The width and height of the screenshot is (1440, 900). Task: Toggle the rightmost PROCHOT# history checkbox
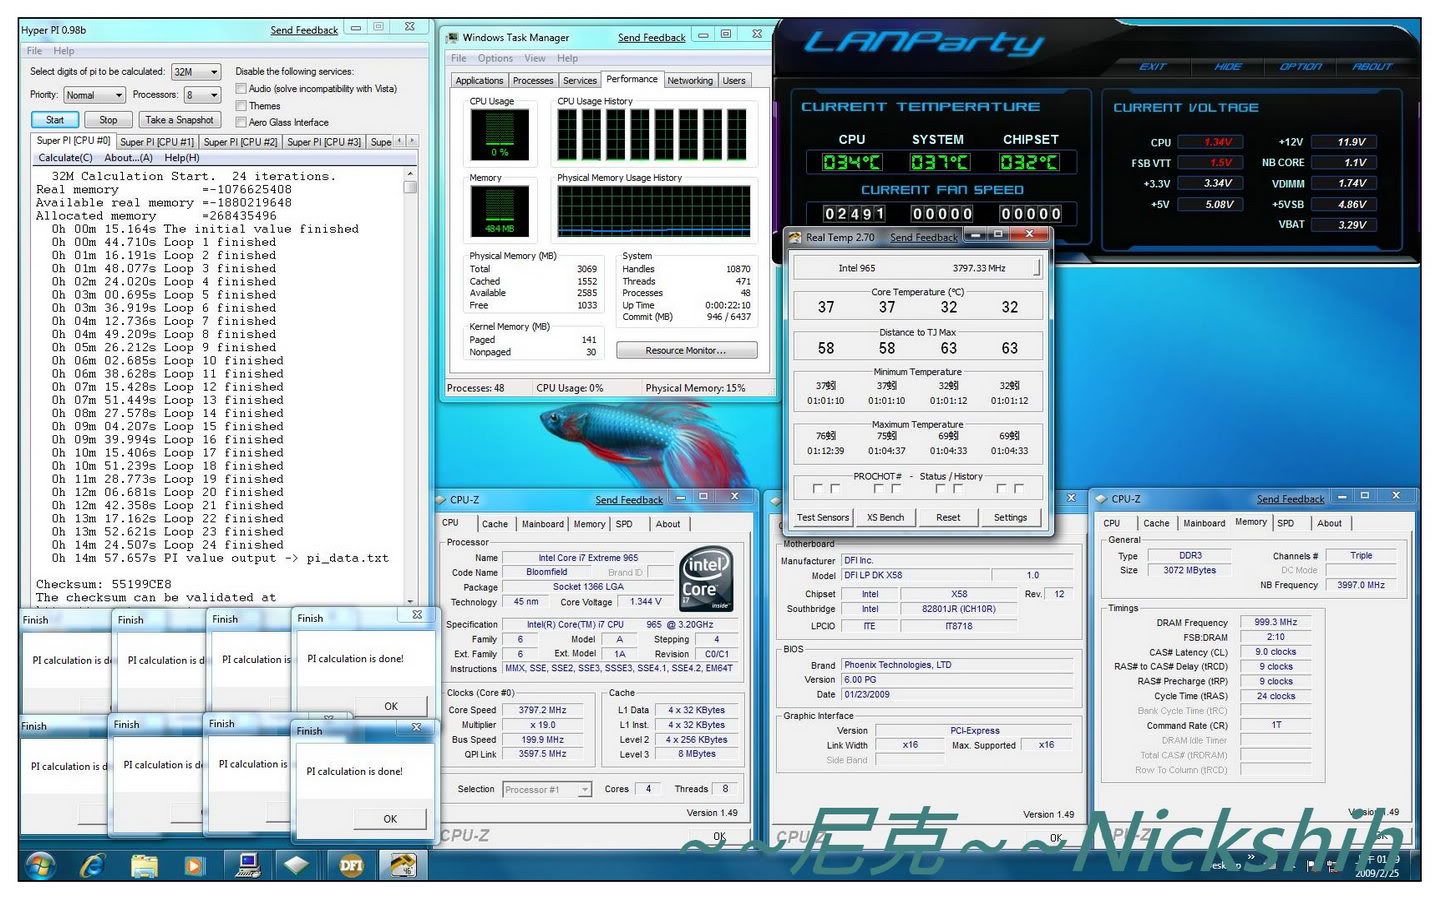tap(1018, 489)
